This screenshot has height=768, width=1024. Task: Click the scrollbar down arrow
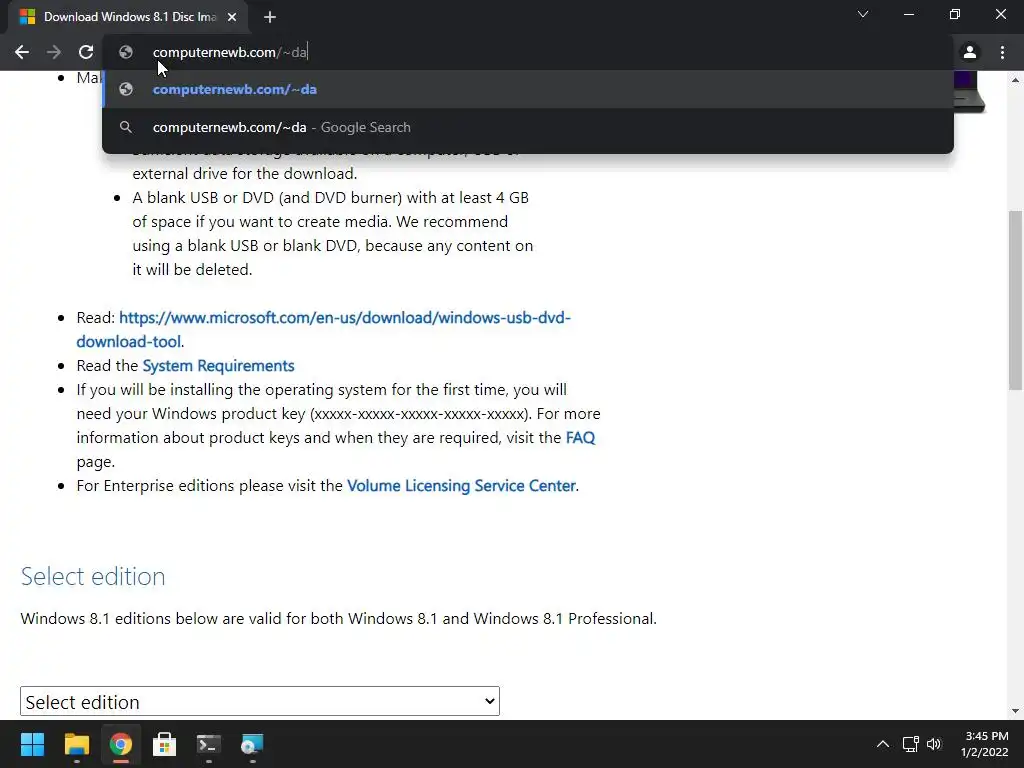1015,711
